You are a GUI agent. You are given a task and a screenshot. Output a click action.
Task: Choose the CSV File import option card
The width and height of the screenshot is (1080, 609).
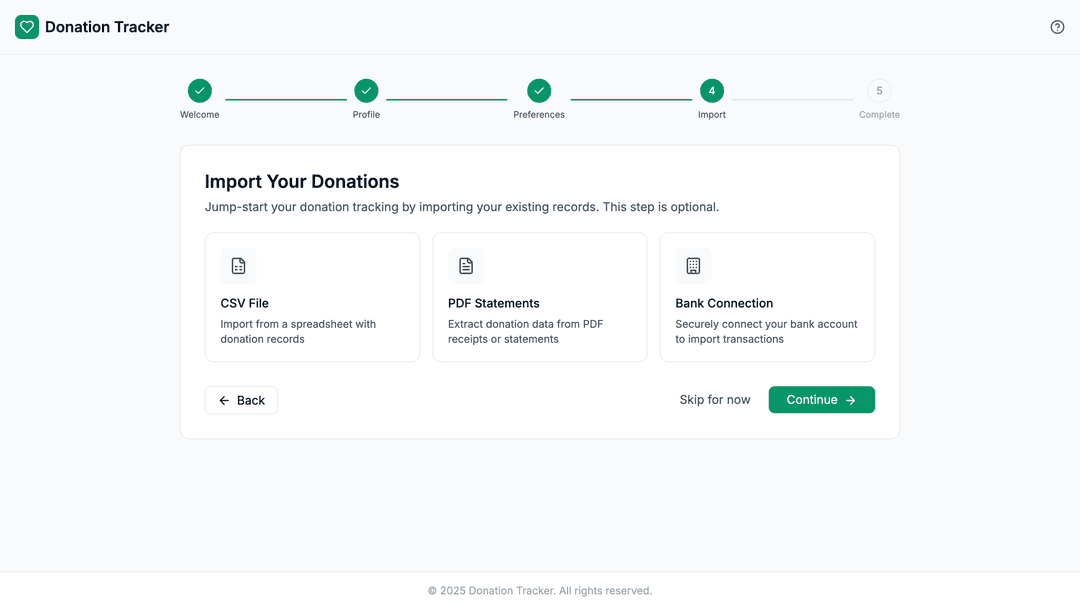pyautogui.click(x=312, y=297)
